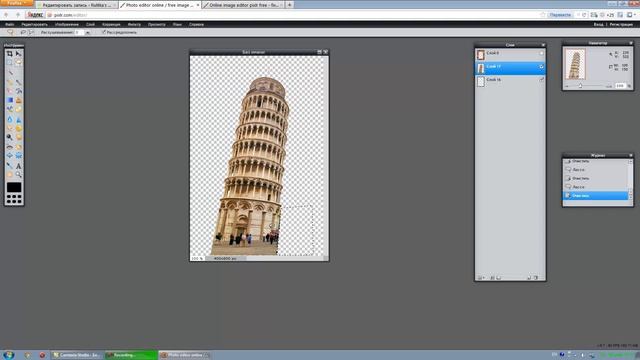This screenshot has height=360, width=640.
Task: Open the Фильтр menu
Action: pos(134,24)
